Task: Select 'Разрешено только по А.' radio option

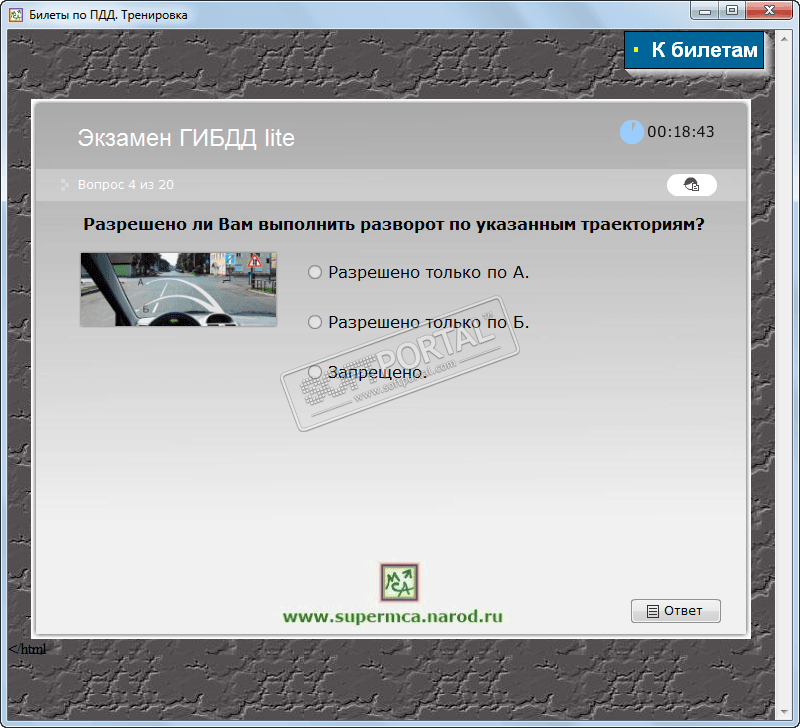Action: (315, 272)
